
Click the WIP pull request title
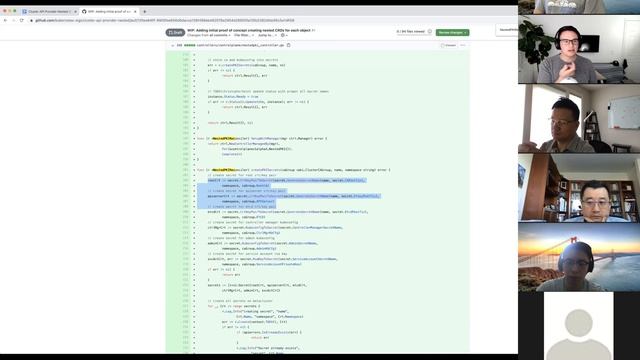tap(249, 30)
